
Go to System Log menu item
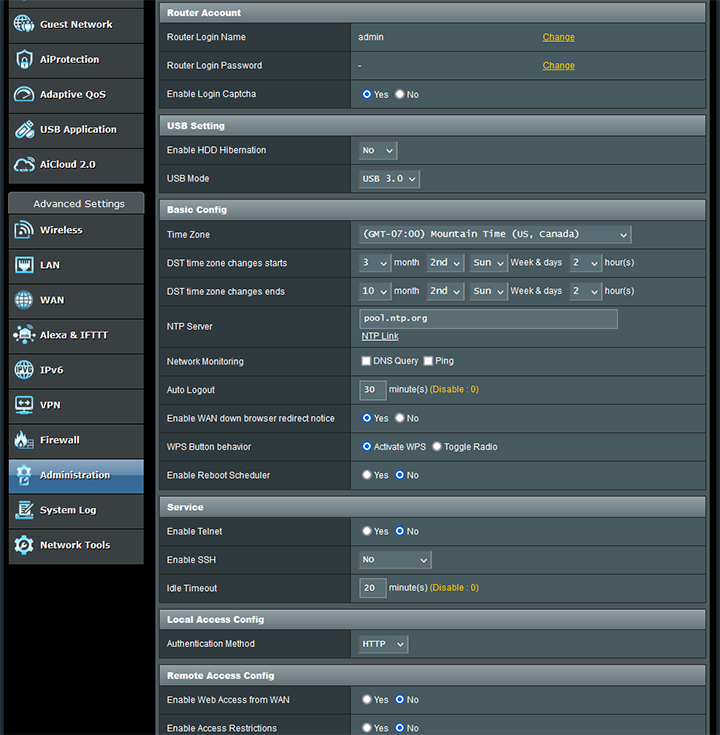pos(68,510)
